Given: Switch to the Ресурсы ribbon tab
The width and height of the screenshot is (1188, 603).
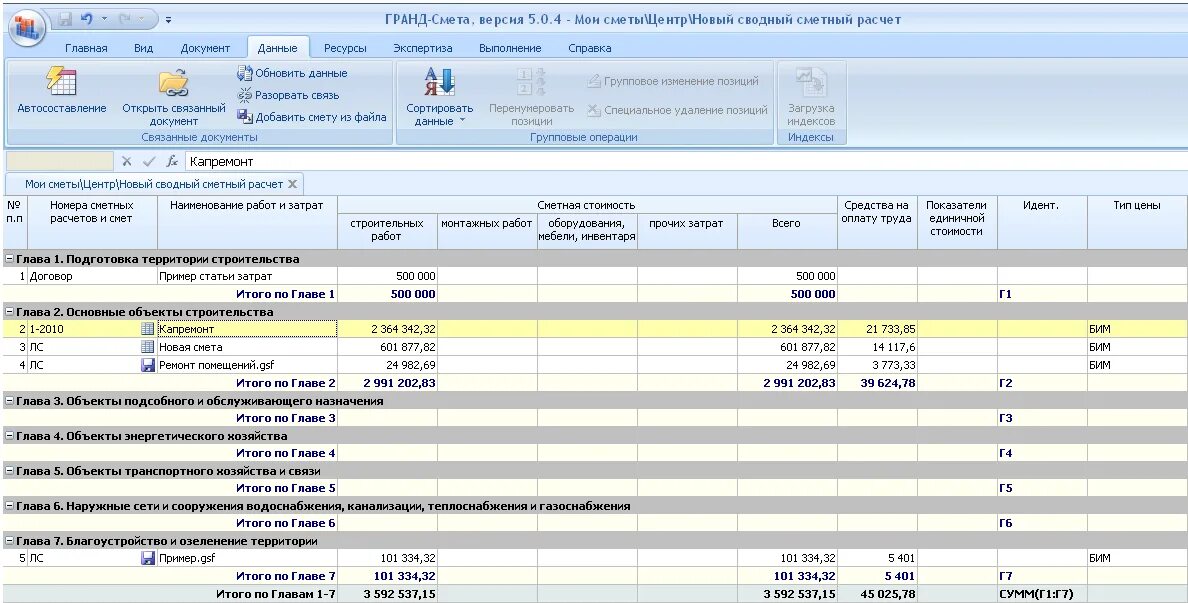Looking at the screenshot, I should coord(345,48).
